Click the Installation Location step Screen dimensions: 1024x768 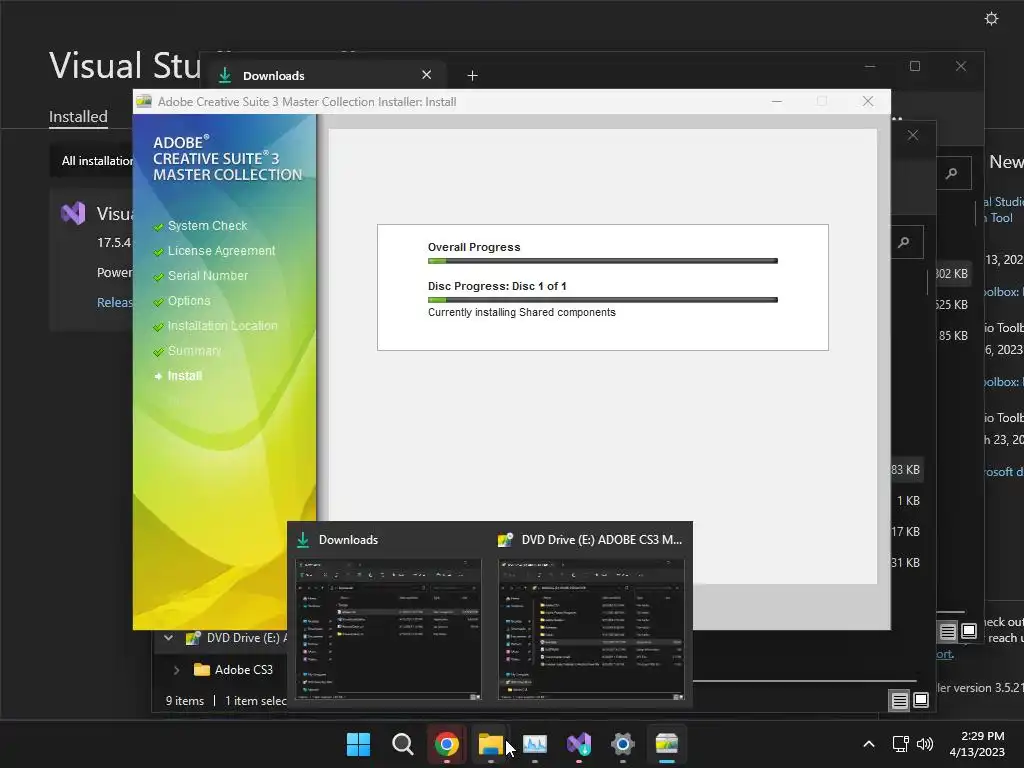coord(222,325)
